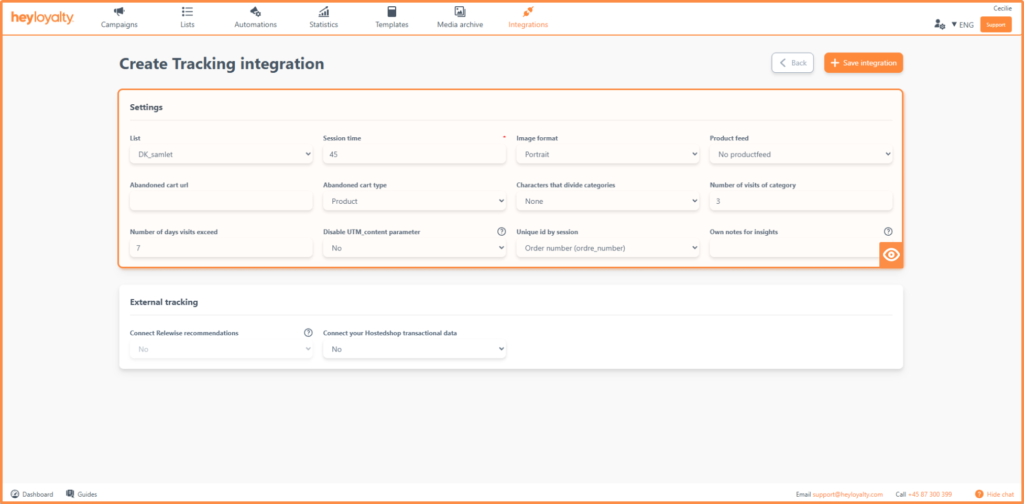Open the Abandoned cart type dropdown
This screenshot has height=504, width=1024.
[414, 201]
